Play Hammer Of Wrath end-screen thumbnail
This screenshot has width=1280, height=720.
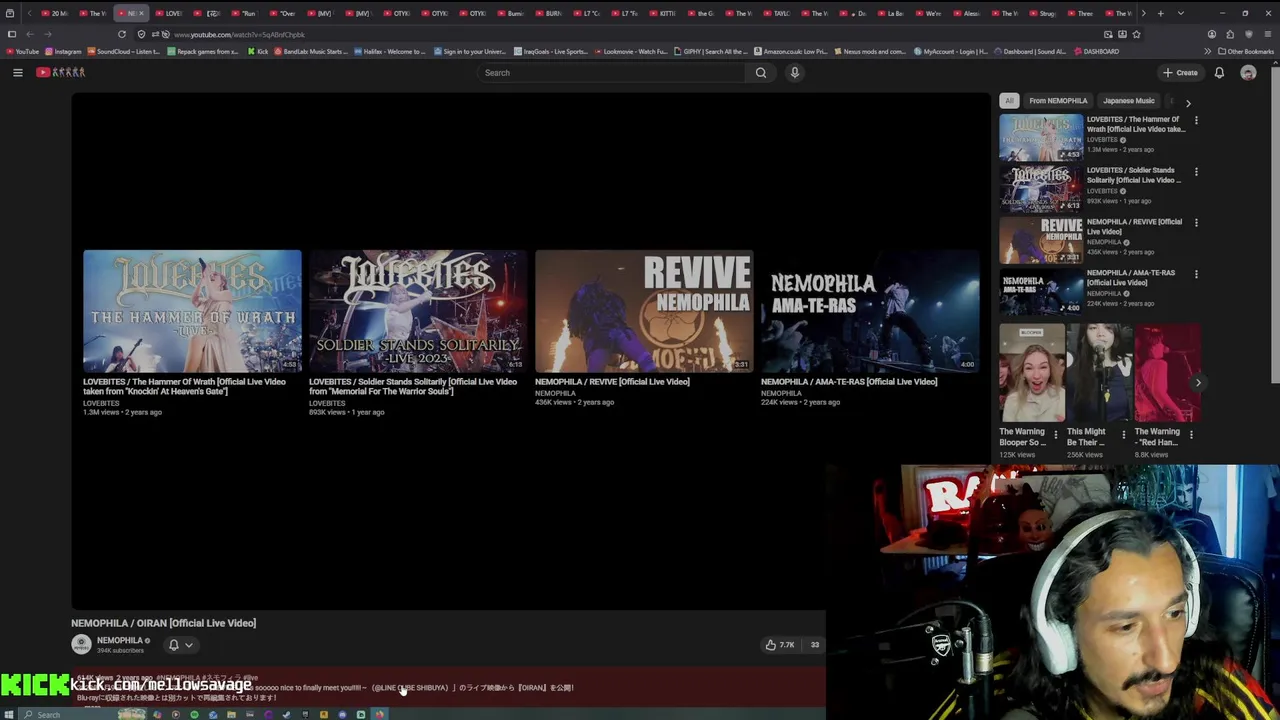(192, 311)
